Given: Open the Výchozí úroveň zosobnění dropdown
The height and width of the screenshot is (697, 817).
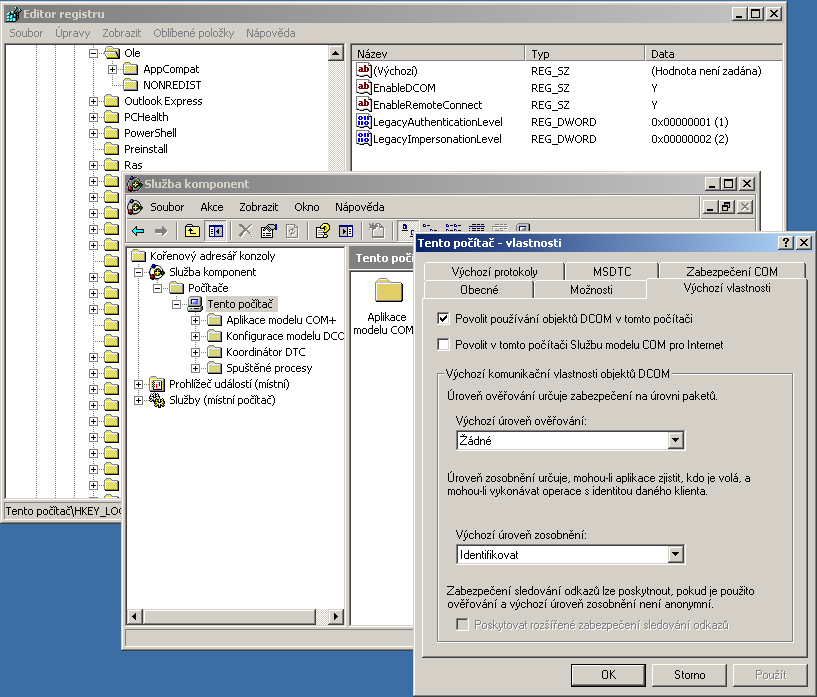Looking at the screenshot, I should tap(675, 554).
